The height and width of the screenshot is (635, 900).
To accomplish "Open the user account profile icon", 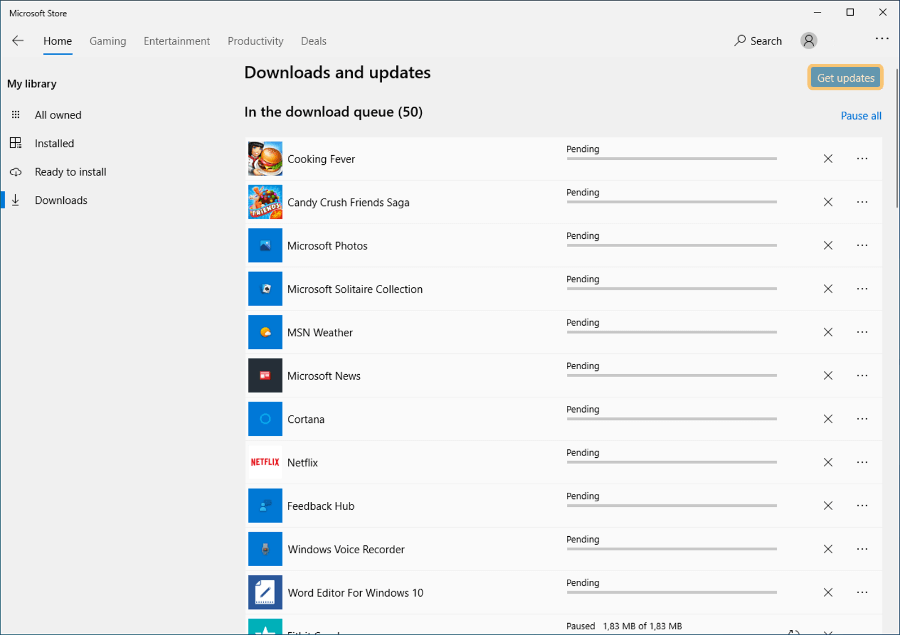I will tap(809, 41).
